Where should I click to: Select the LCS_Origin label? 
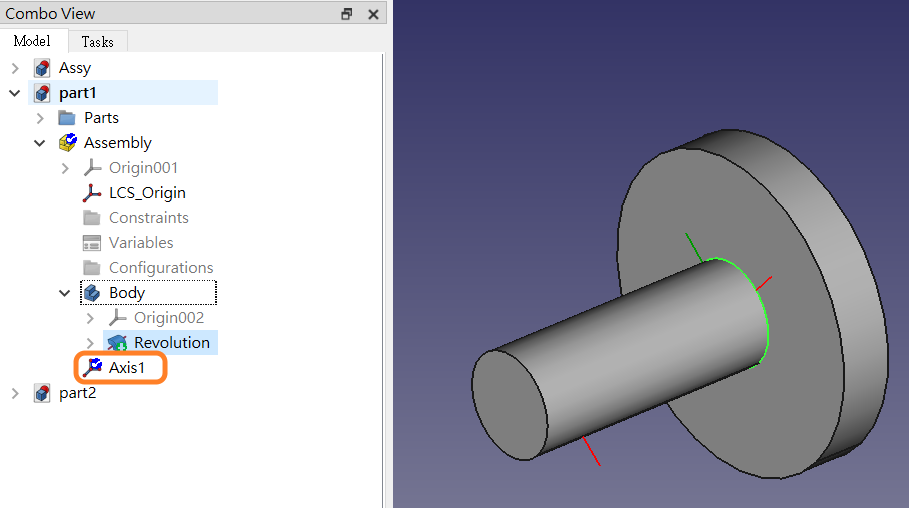tap(147, 193)
